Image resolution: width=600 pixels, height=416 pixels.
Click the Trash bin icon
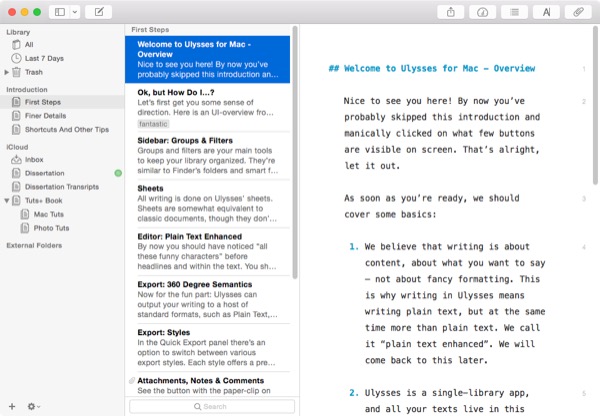(16, 72)
